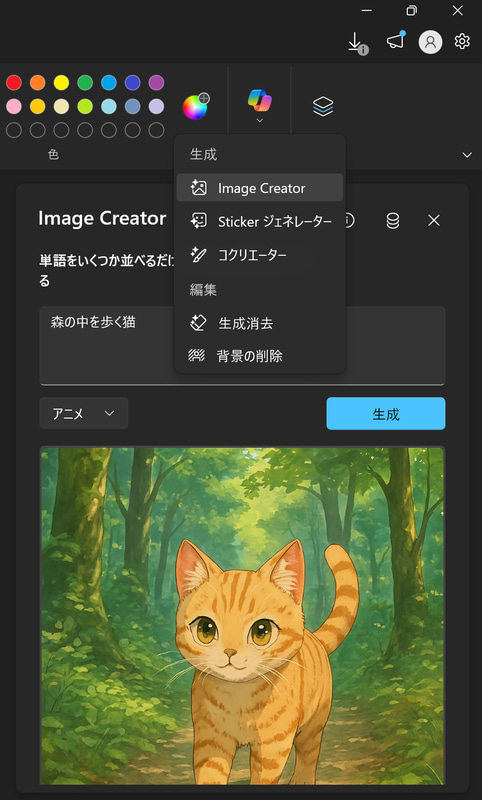Screen dimensions: 482x800
Task: Pick the gold color swatch
Action: click(37, 106)
